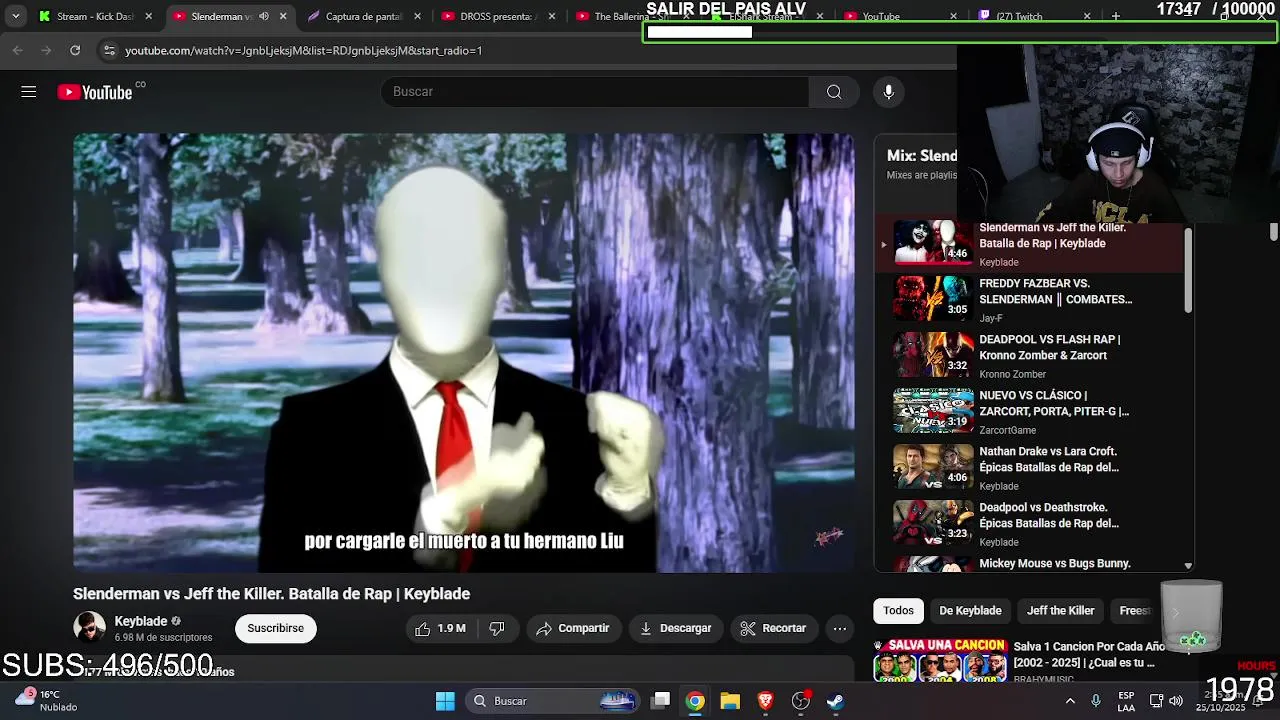1280x720 pixels.
Task: Open network tray icon
Action: click(1156, 701)
